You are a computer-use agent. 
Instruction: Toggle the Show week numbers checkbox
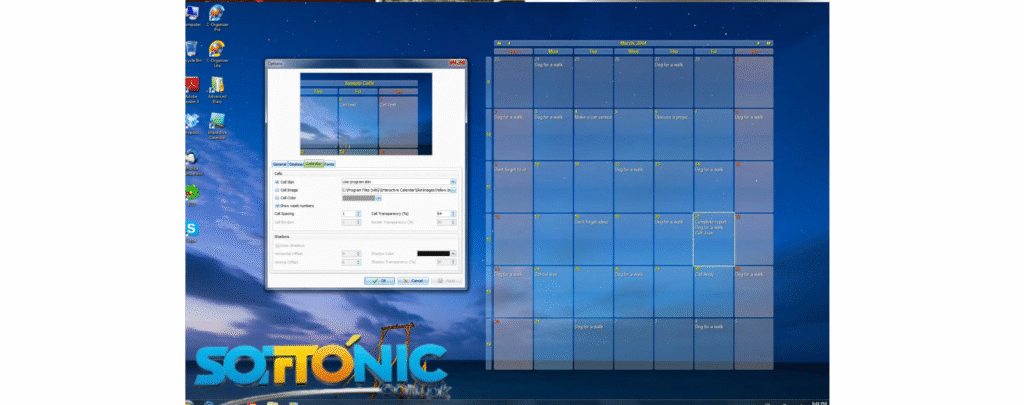[x=277, y=206]
